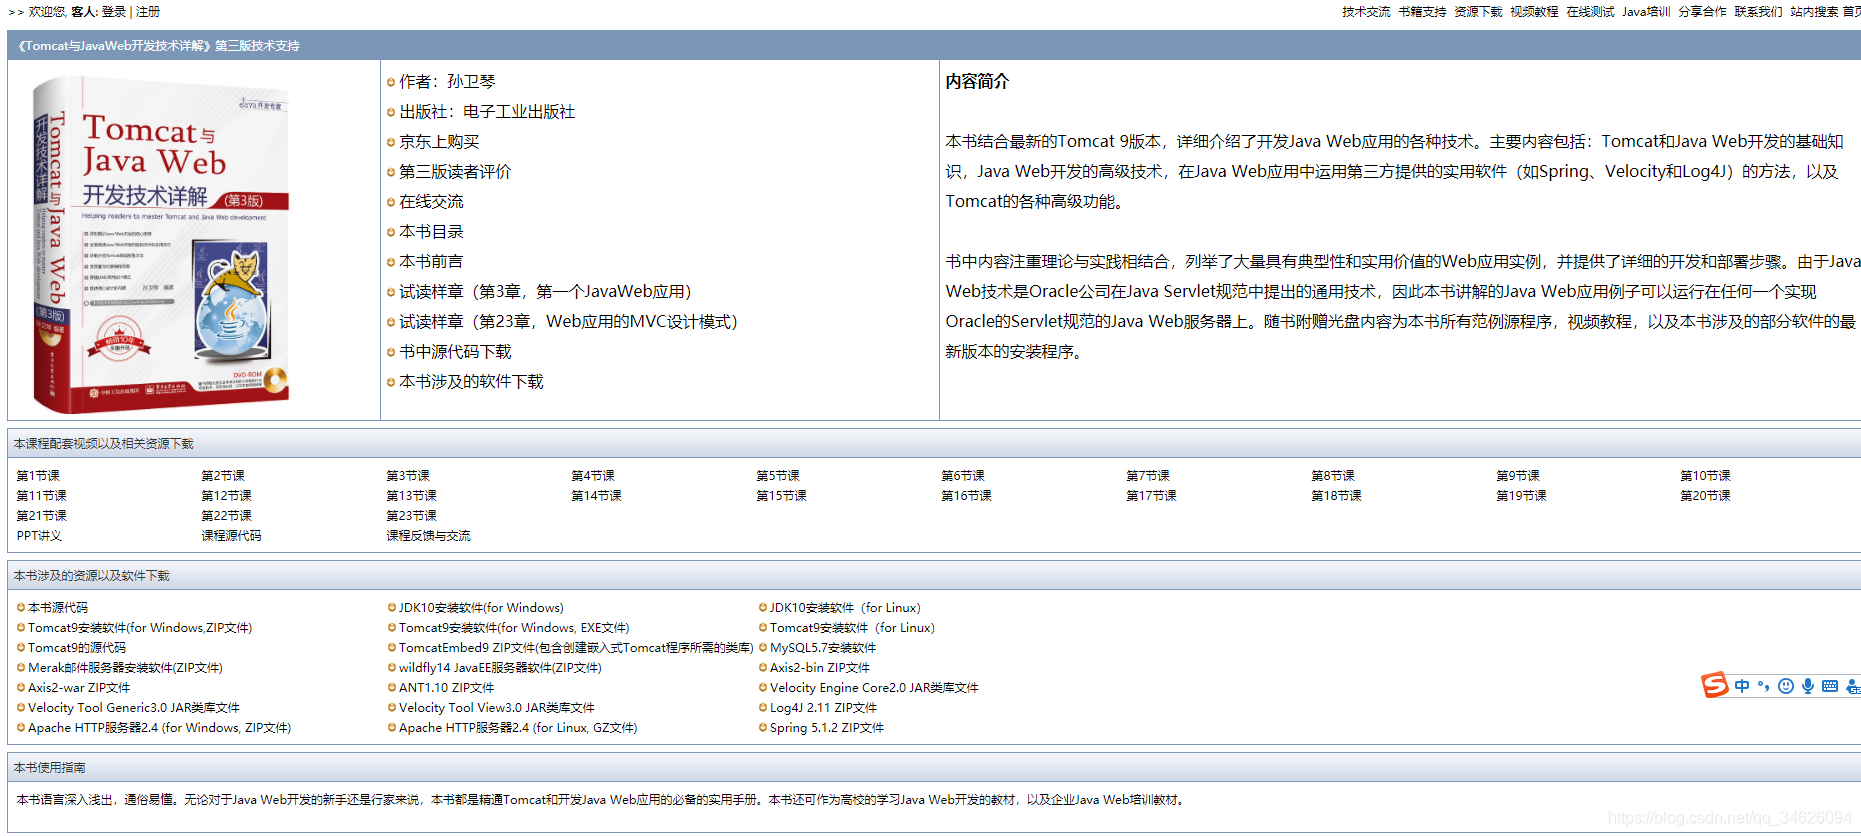Screen dimensions: 1861x836
Task: Open 站内搜索 in top navigation
Action: [x=1814, y=12]
